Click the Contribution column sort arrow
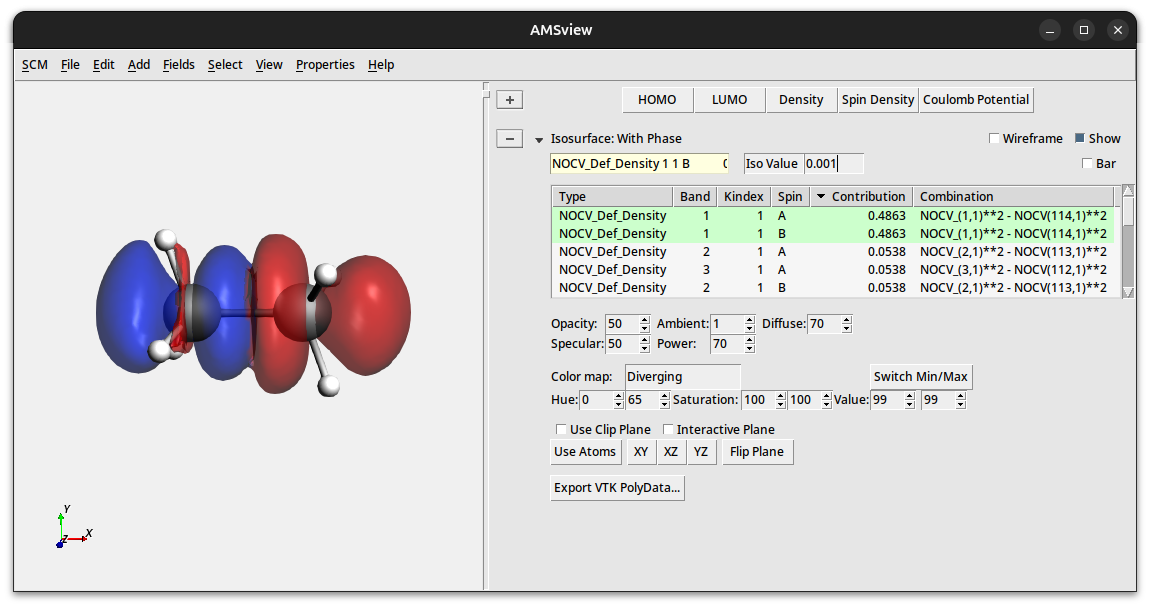This screenshot has height=608, width=1150. point(822,197)
